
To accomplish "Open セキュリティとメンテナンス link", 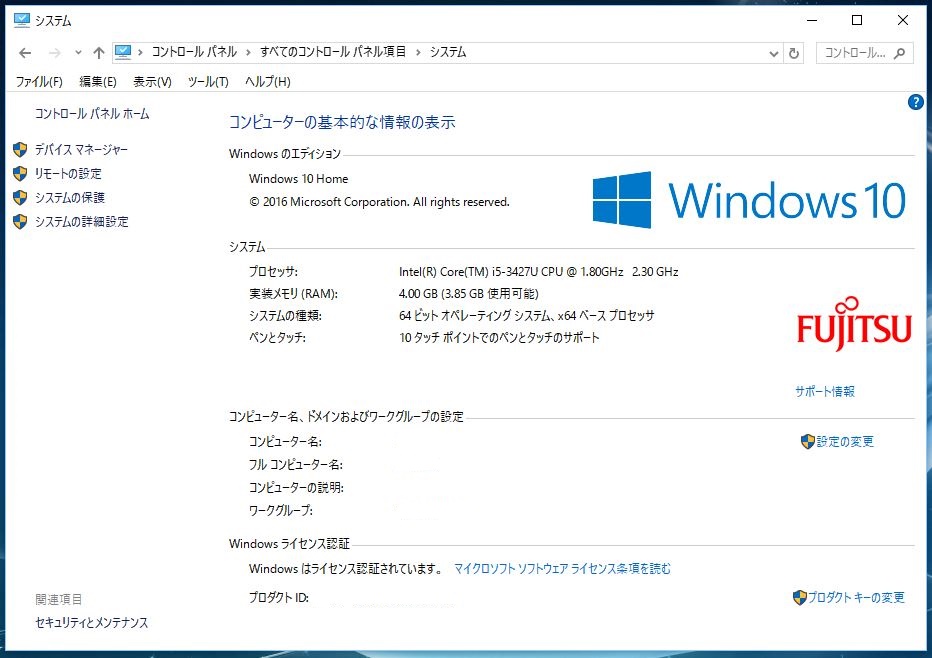I will [x=92, y=622].
